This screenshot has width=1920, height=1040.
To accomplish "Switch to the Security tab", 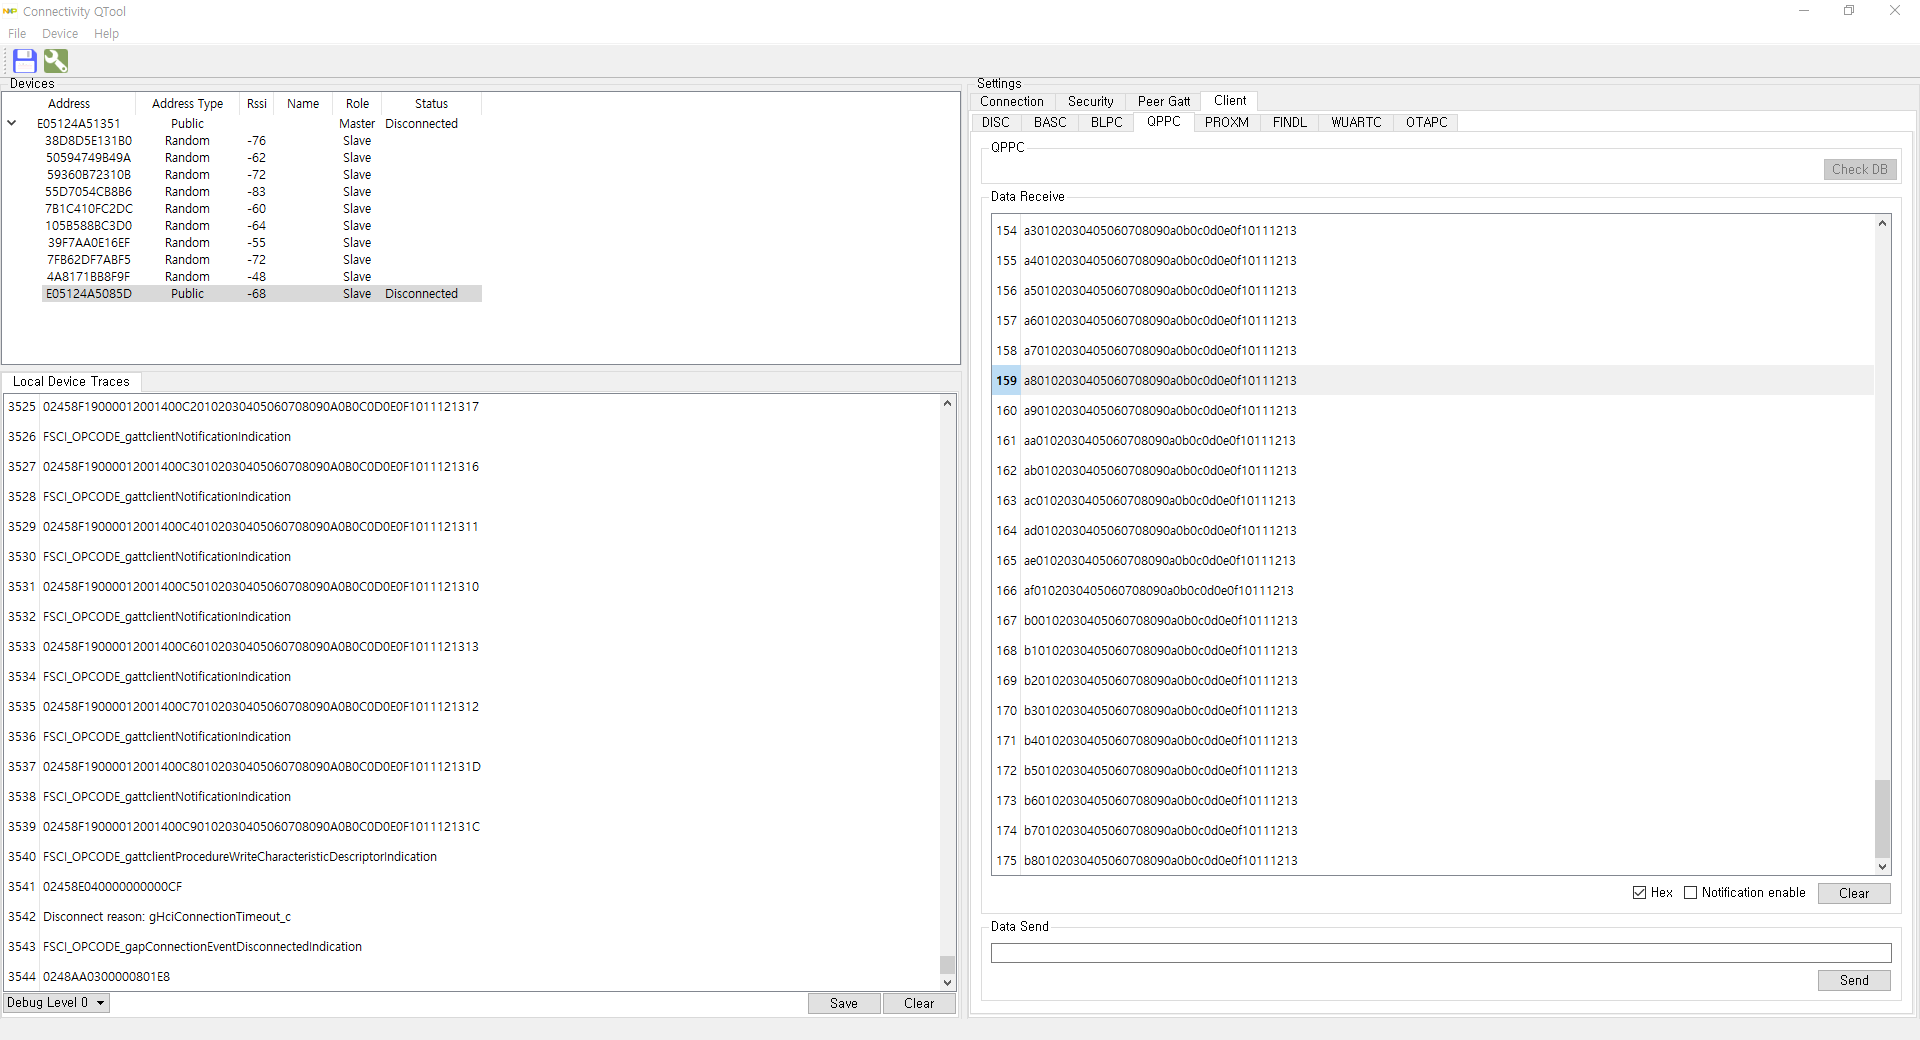I will click(1089, 101).
